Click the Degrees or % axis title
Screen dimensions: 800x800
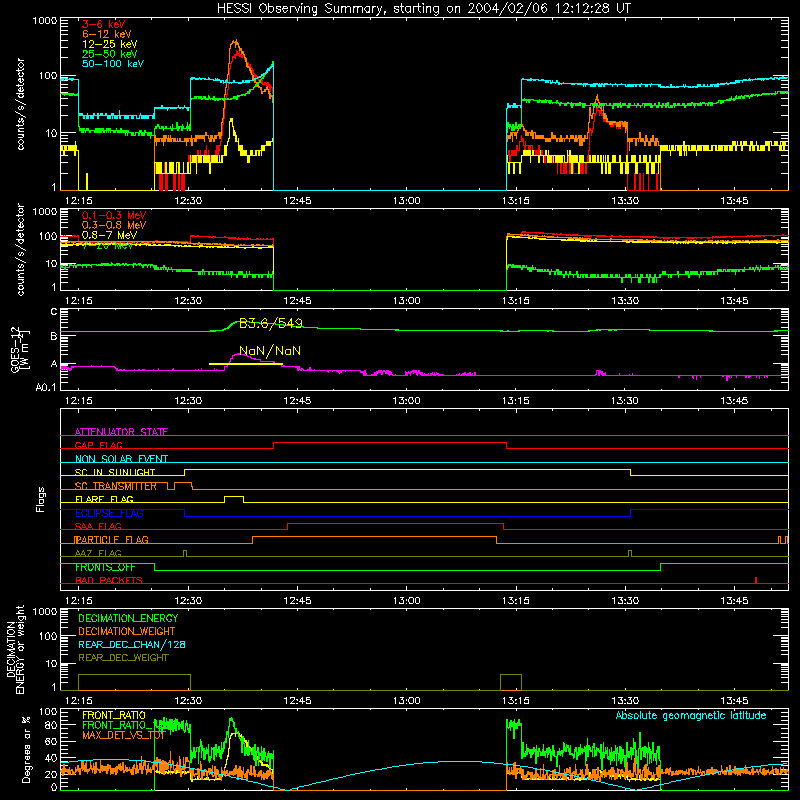tap(26, 750)
